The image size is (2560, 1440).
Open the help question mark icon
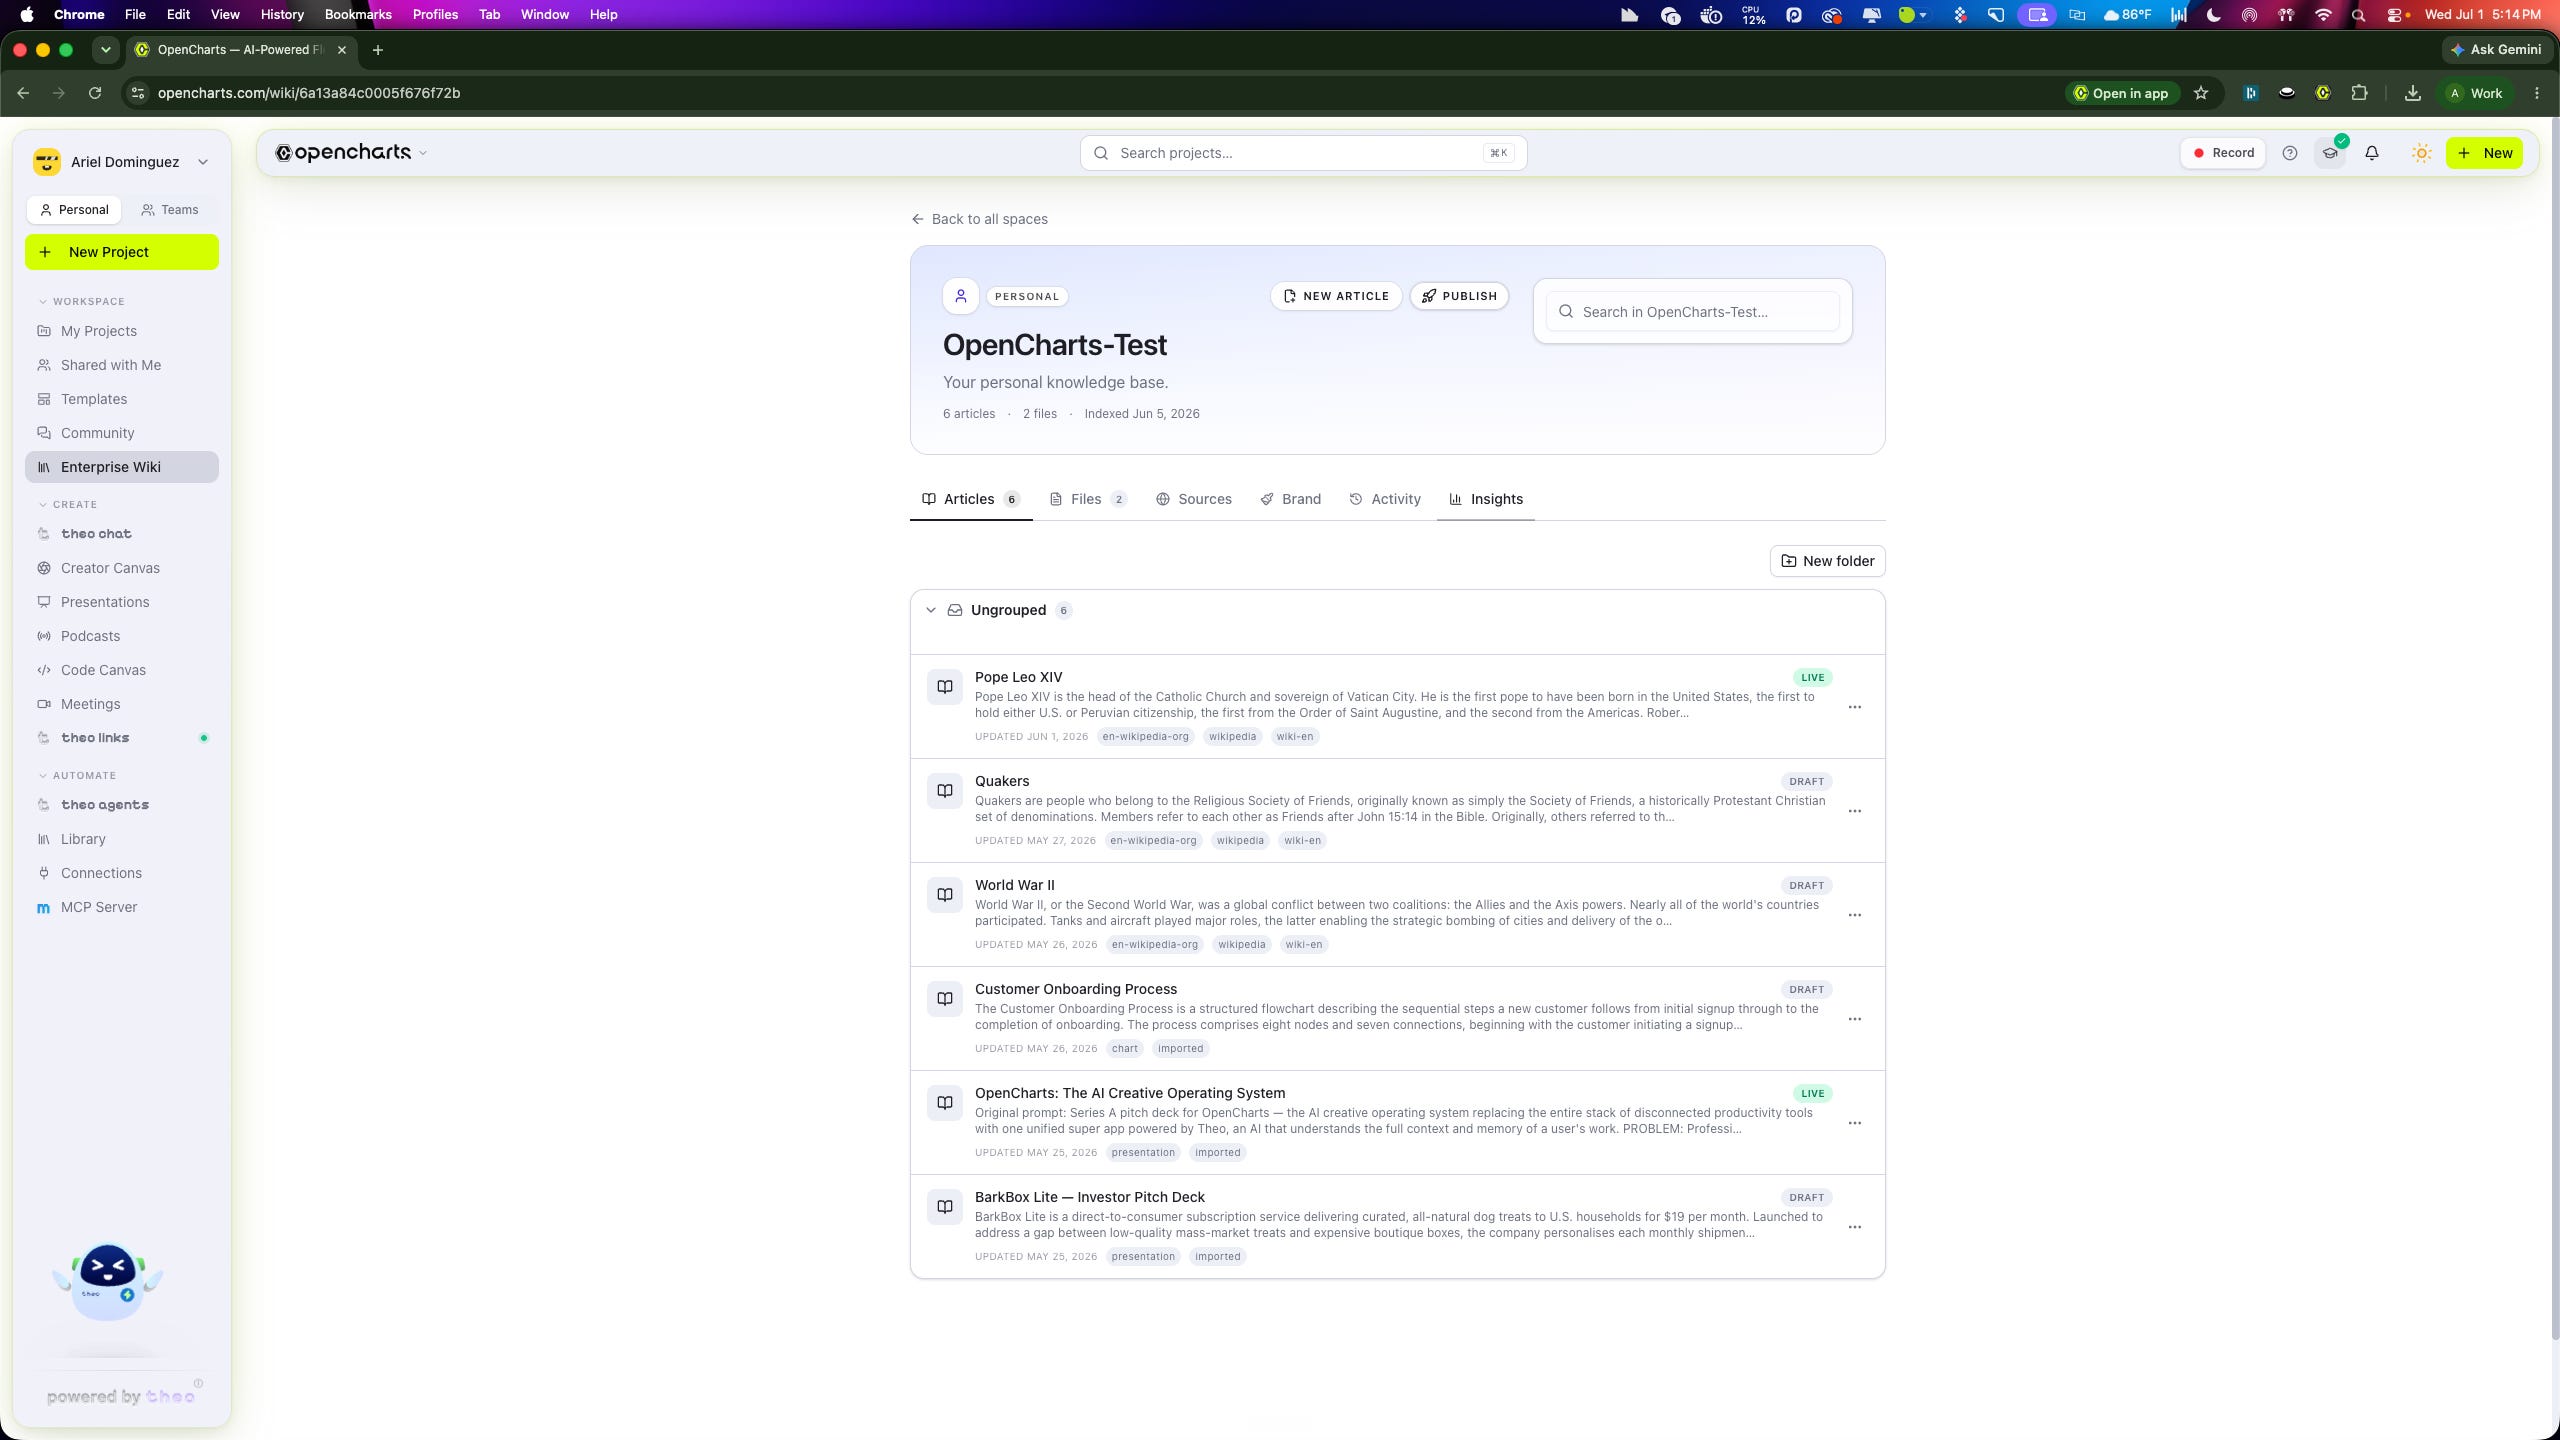(2289, 153)
